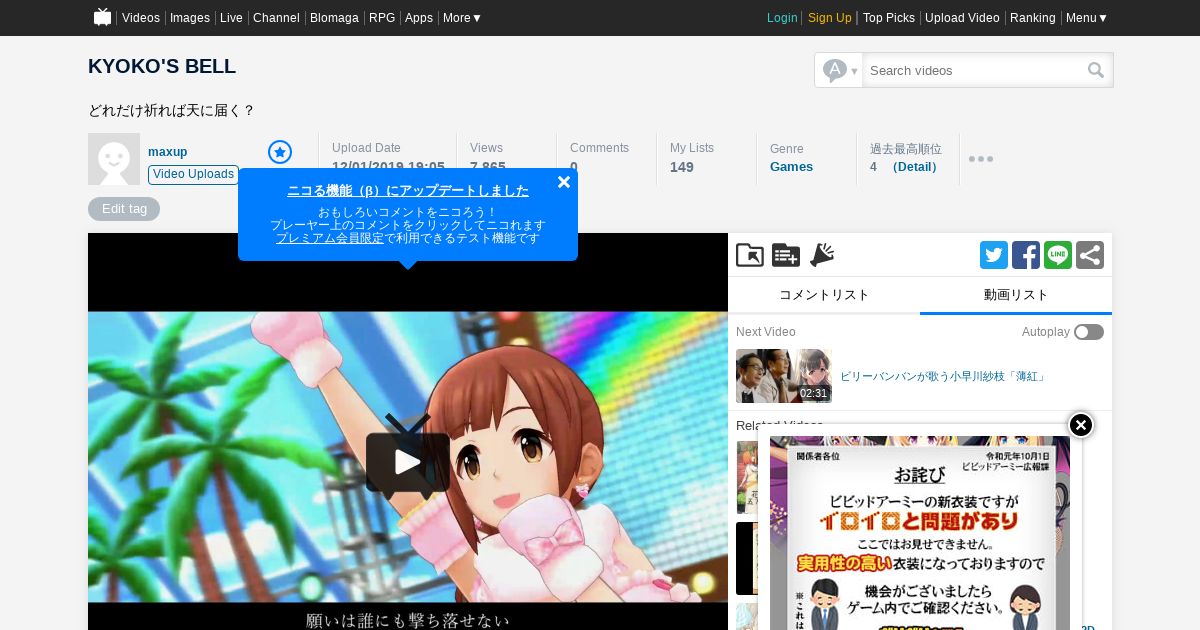Open the (Detail) ranking link
The width and height of the screenshot is (1200, 630).
click(915, 167)
